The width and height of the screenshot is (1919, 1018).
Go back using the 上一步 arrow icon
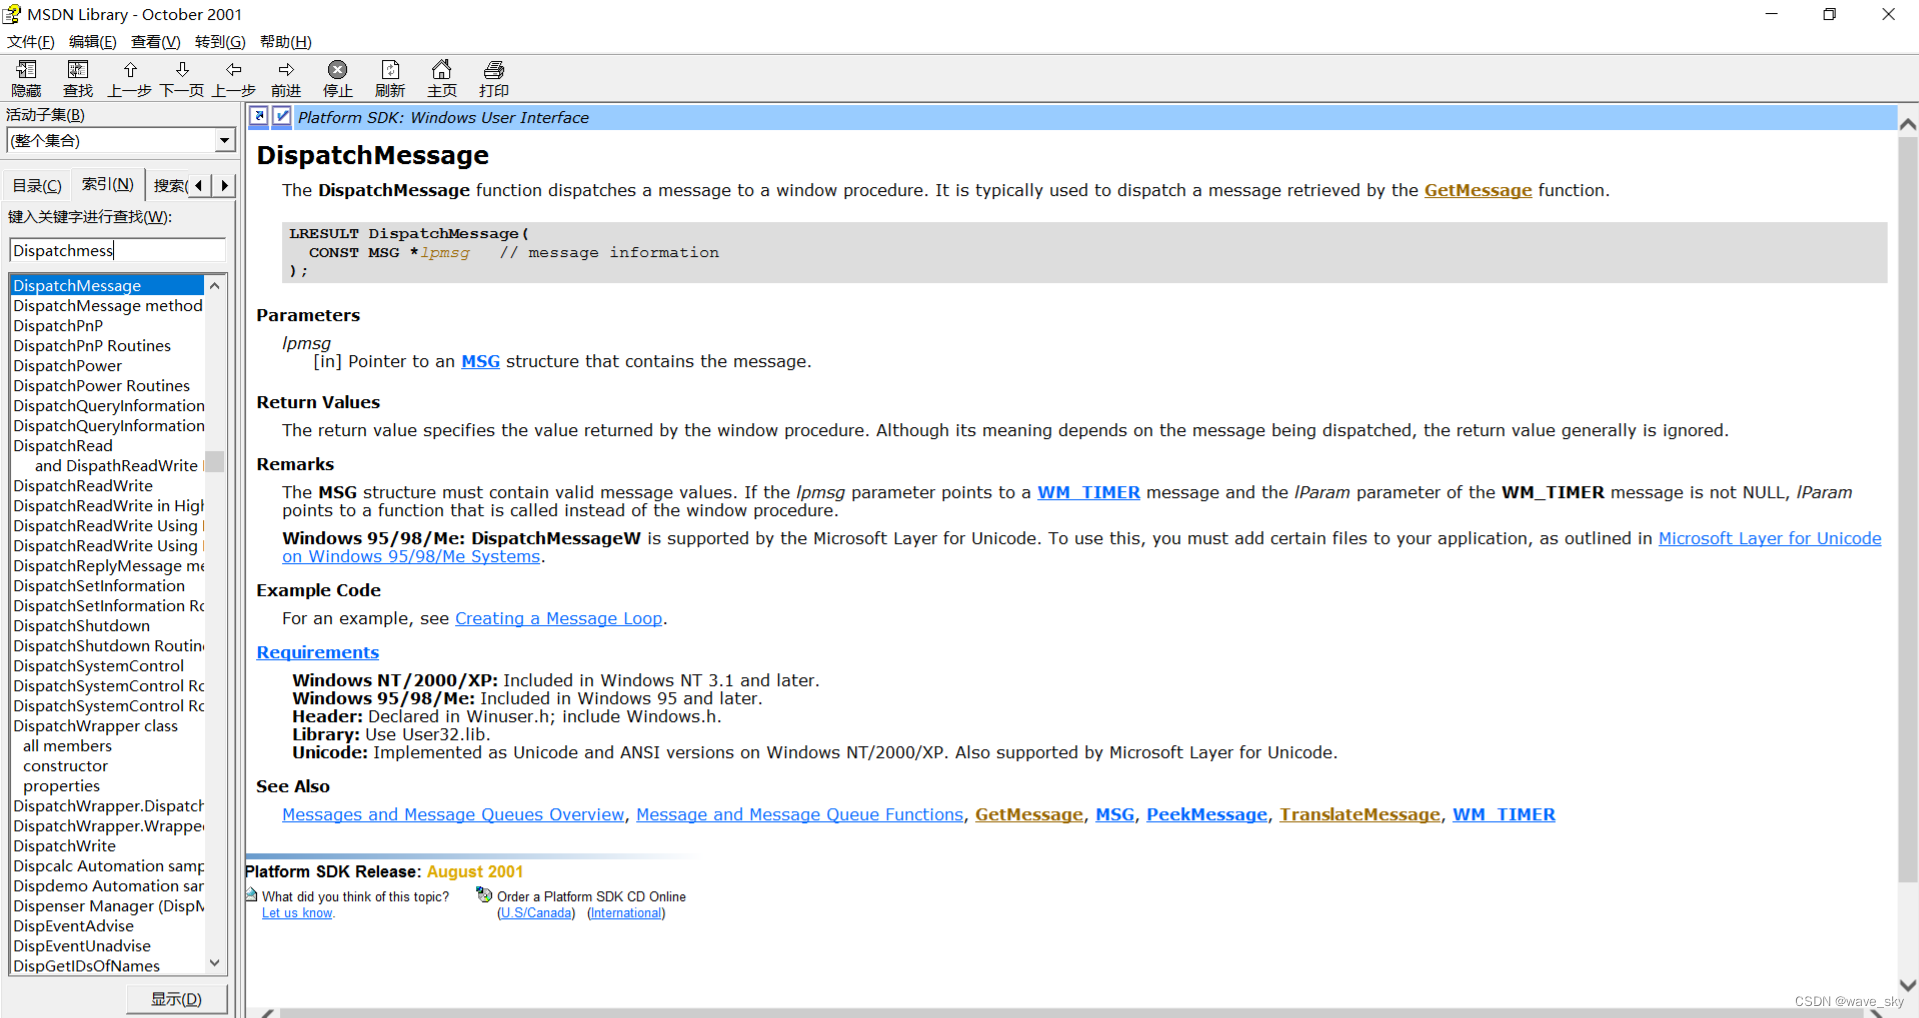(233, 78)
